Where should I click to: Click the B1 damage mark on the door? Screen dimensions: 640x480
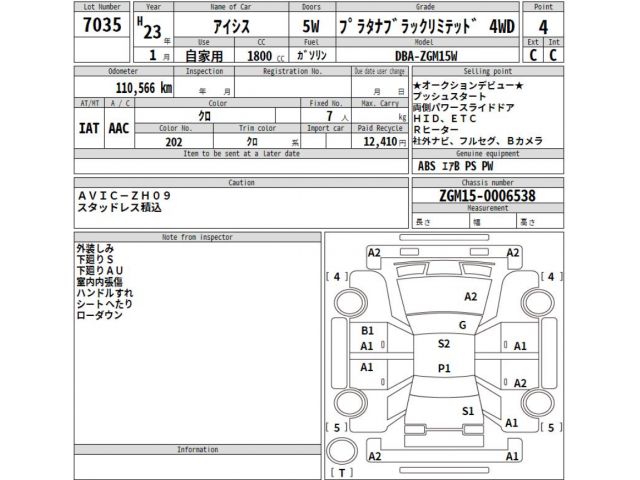coord(367,329)
